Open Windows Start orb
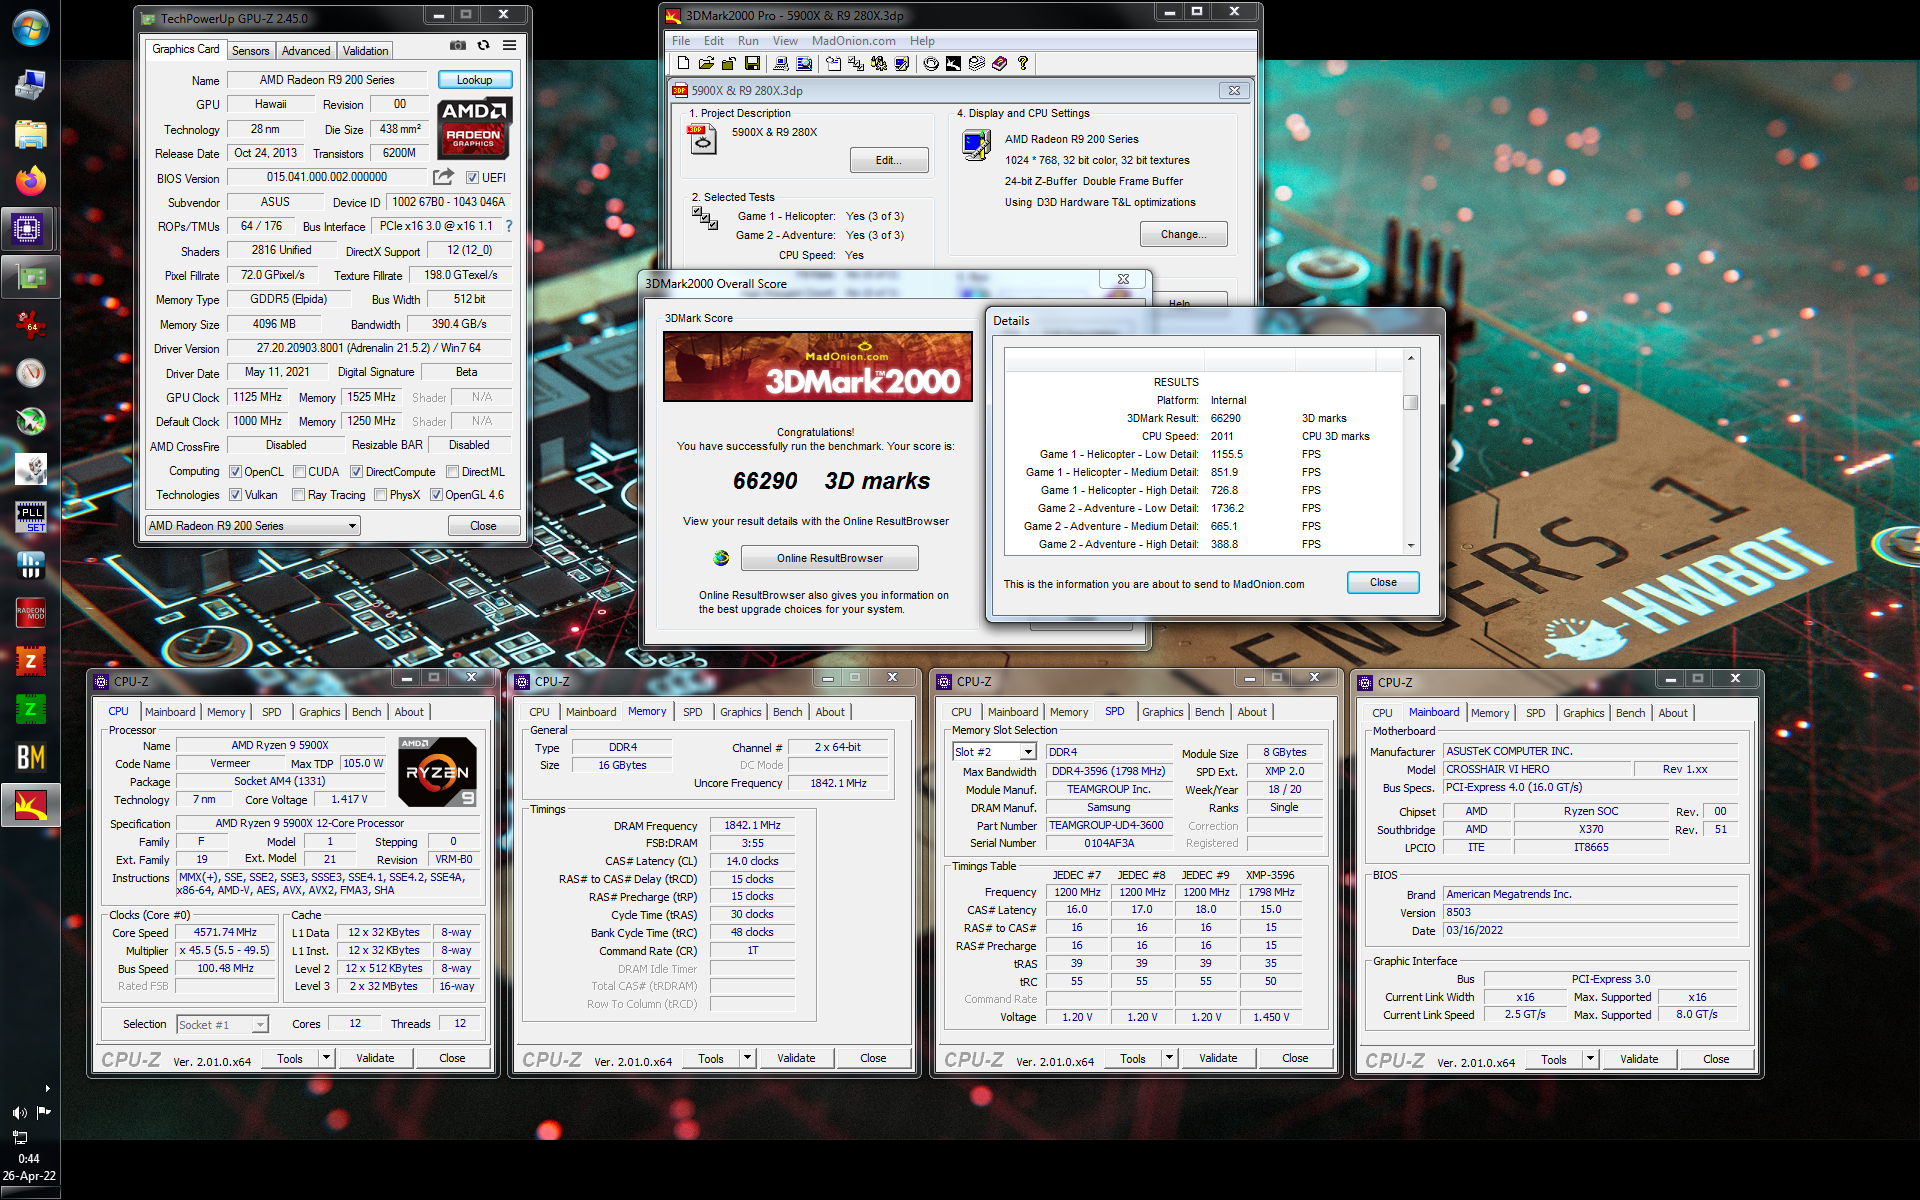 (30, 29)
